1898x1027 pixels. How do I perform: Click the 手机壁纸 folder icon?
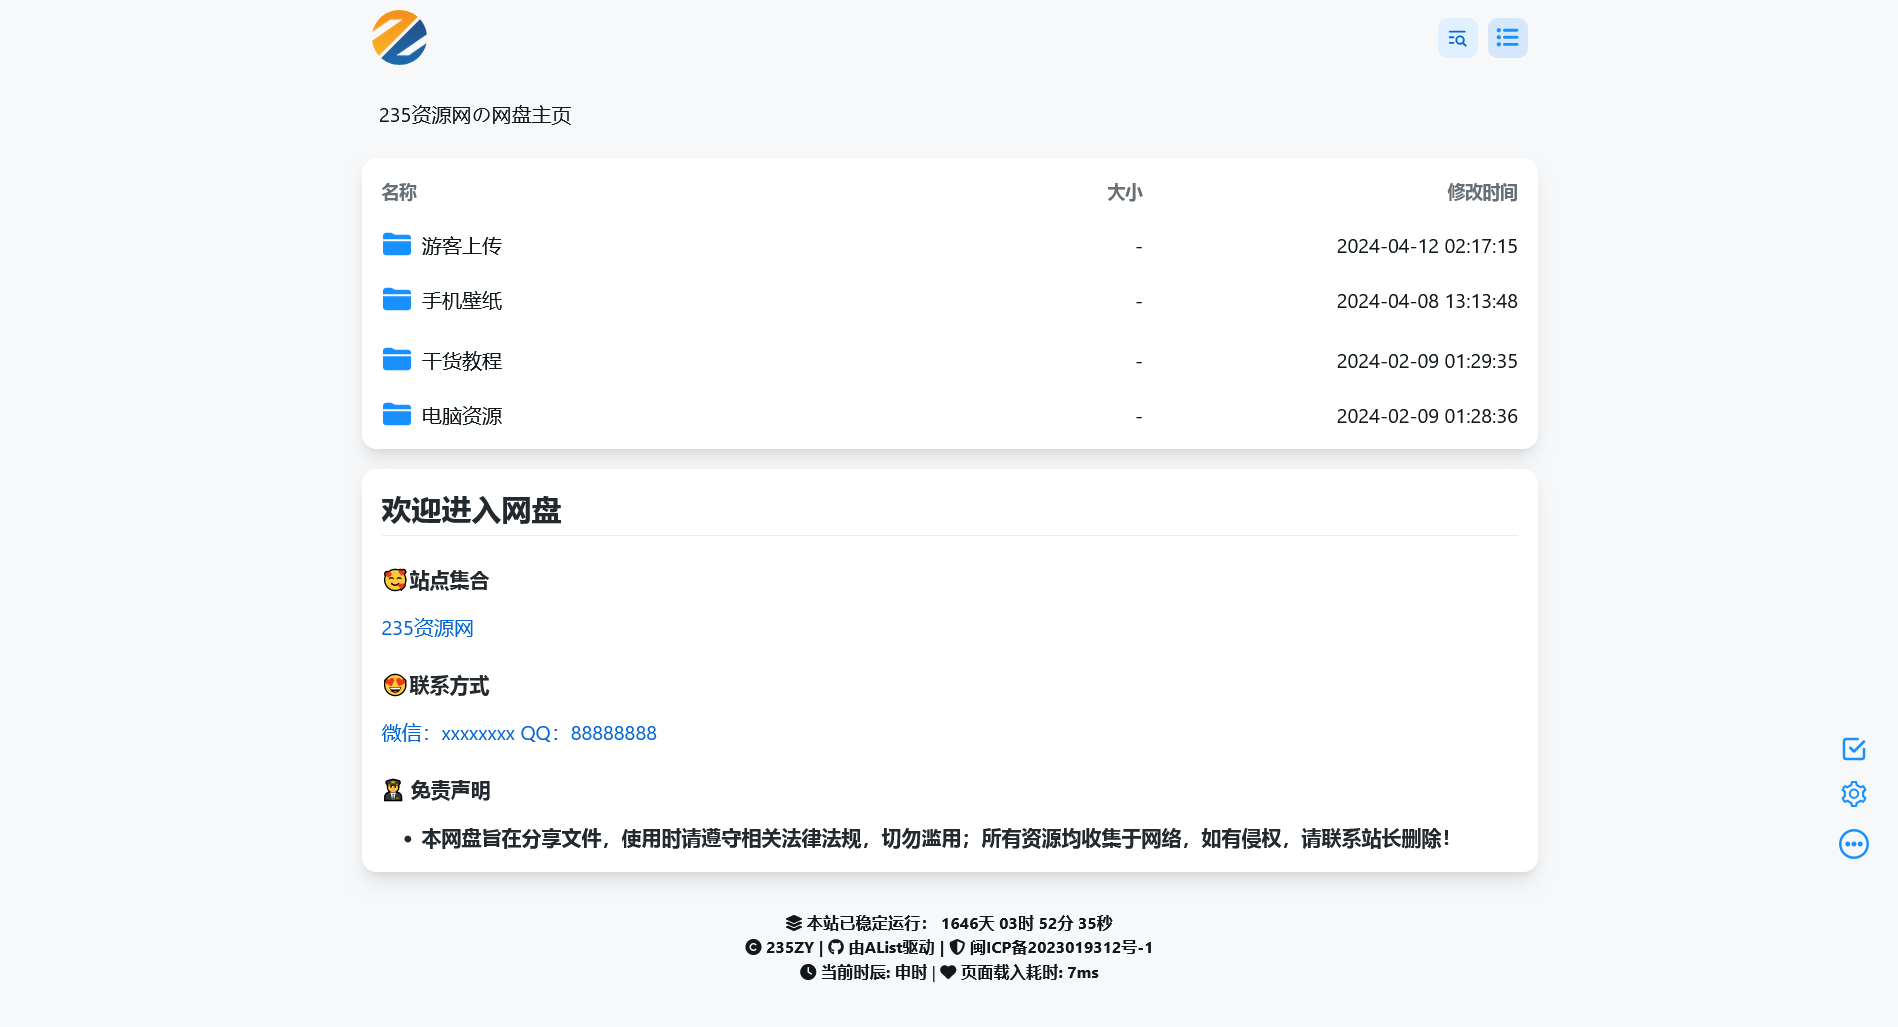point(397,300)
